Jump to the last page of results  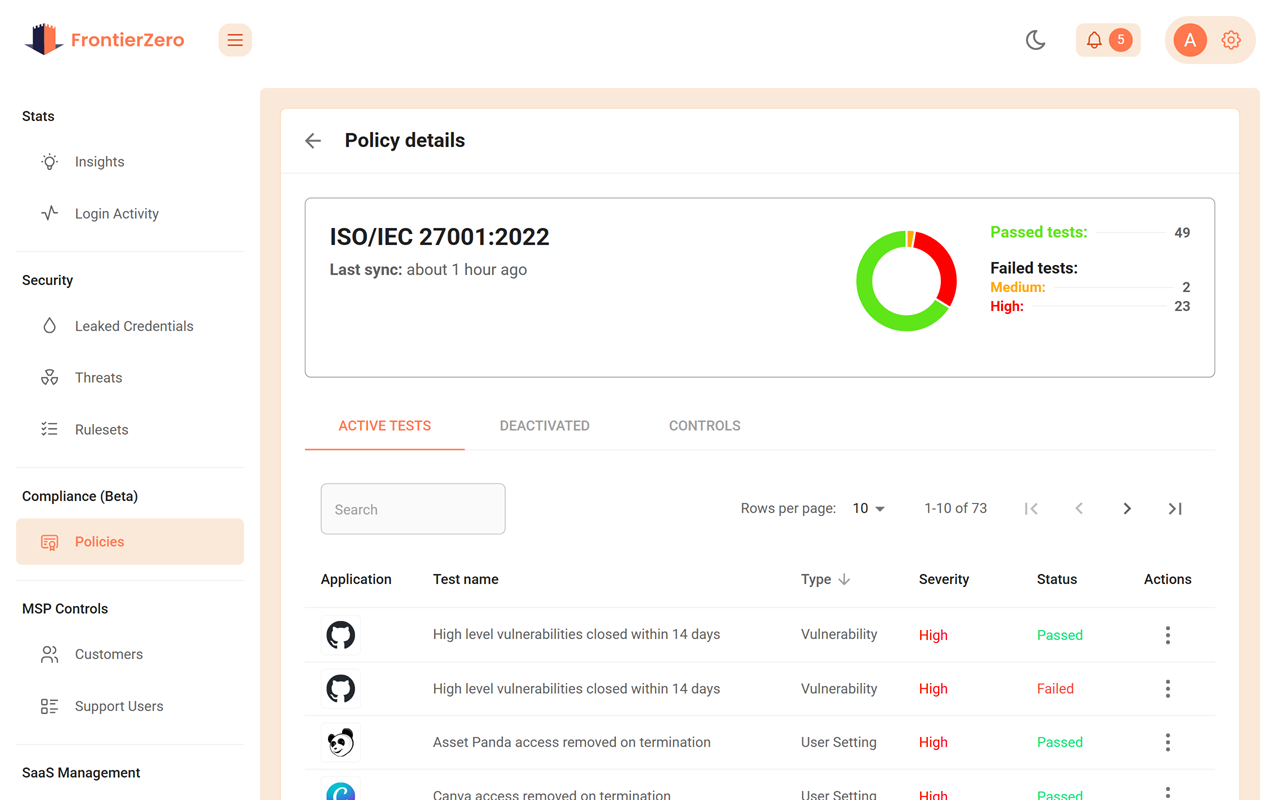tap(1175, 508)
